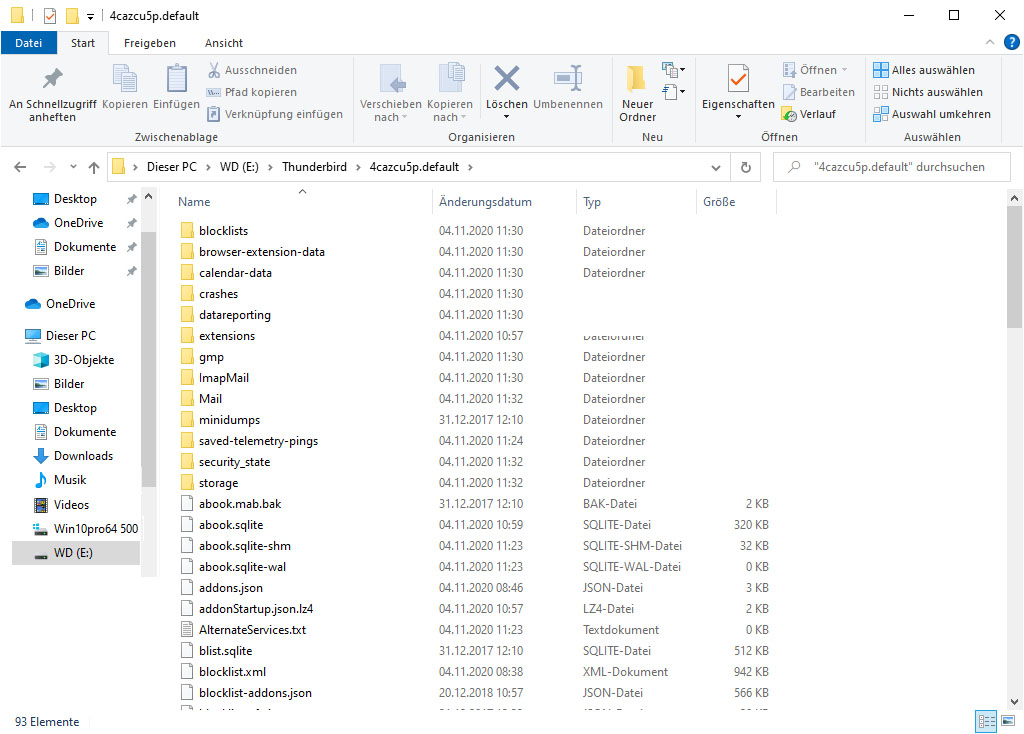Click the Einfügen paste icon
Image resolution: width=1024 pixels, height=734 pixels.
pyautogui.click(x=176, y=80)
